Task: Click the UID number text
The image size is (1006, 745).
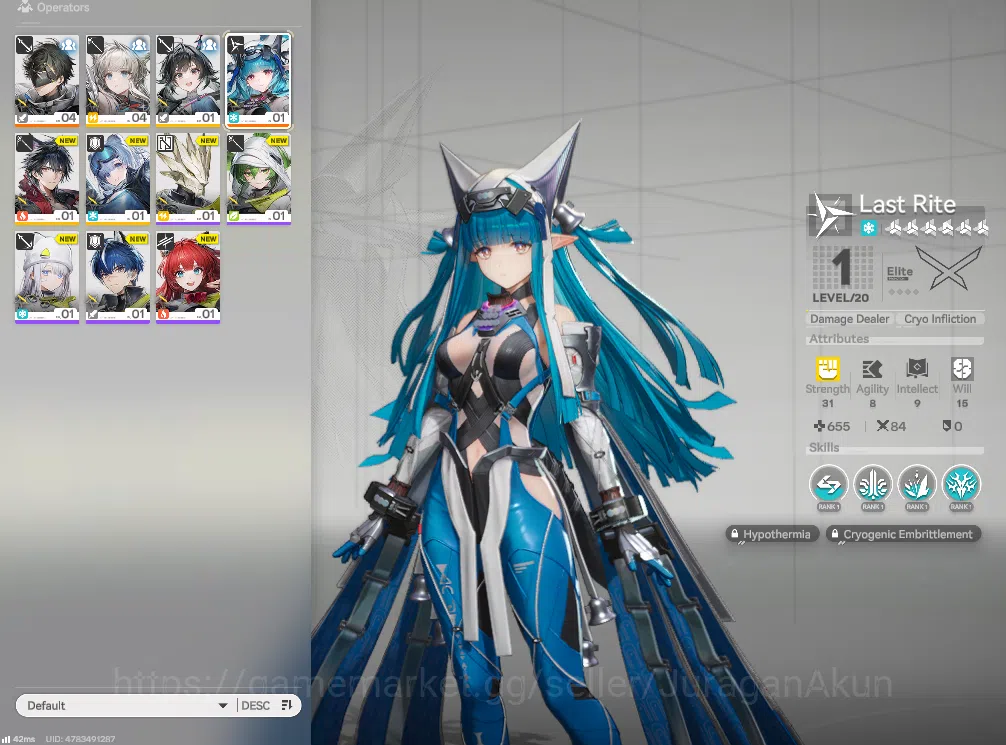Action: pos(80,739)
